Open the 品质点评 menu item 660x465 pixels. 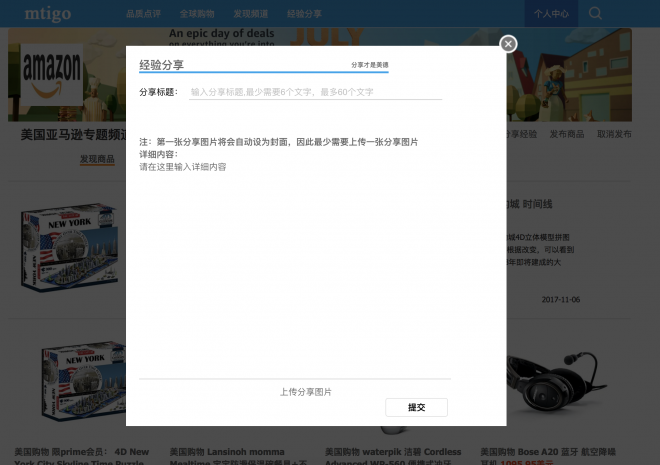pyautogui.click(x=143, y=14)
